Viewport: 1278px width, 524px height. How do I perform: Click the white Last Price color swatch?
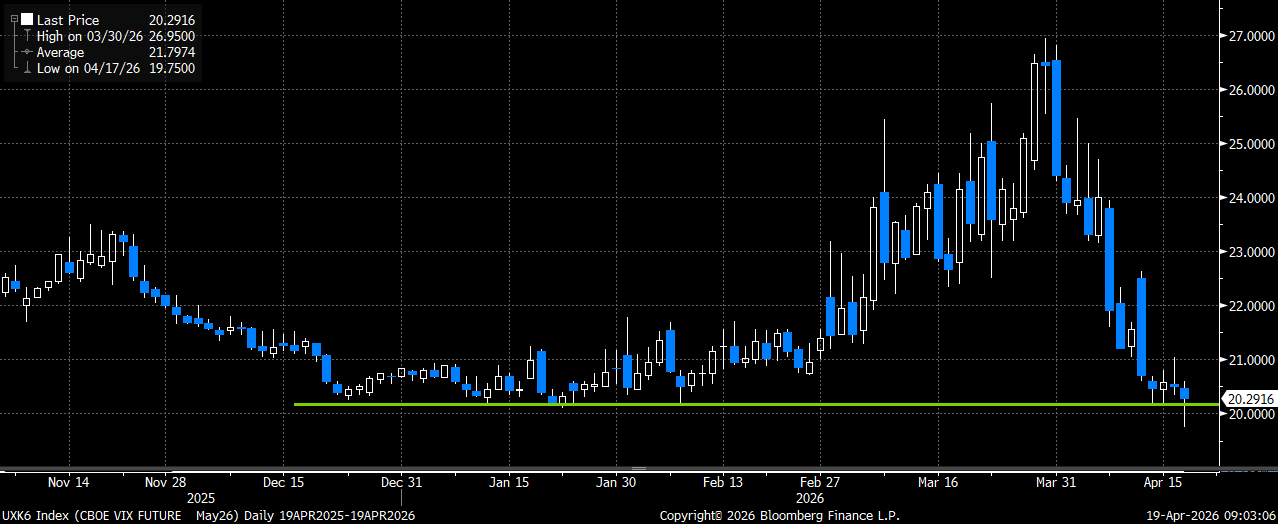point(26,20)
